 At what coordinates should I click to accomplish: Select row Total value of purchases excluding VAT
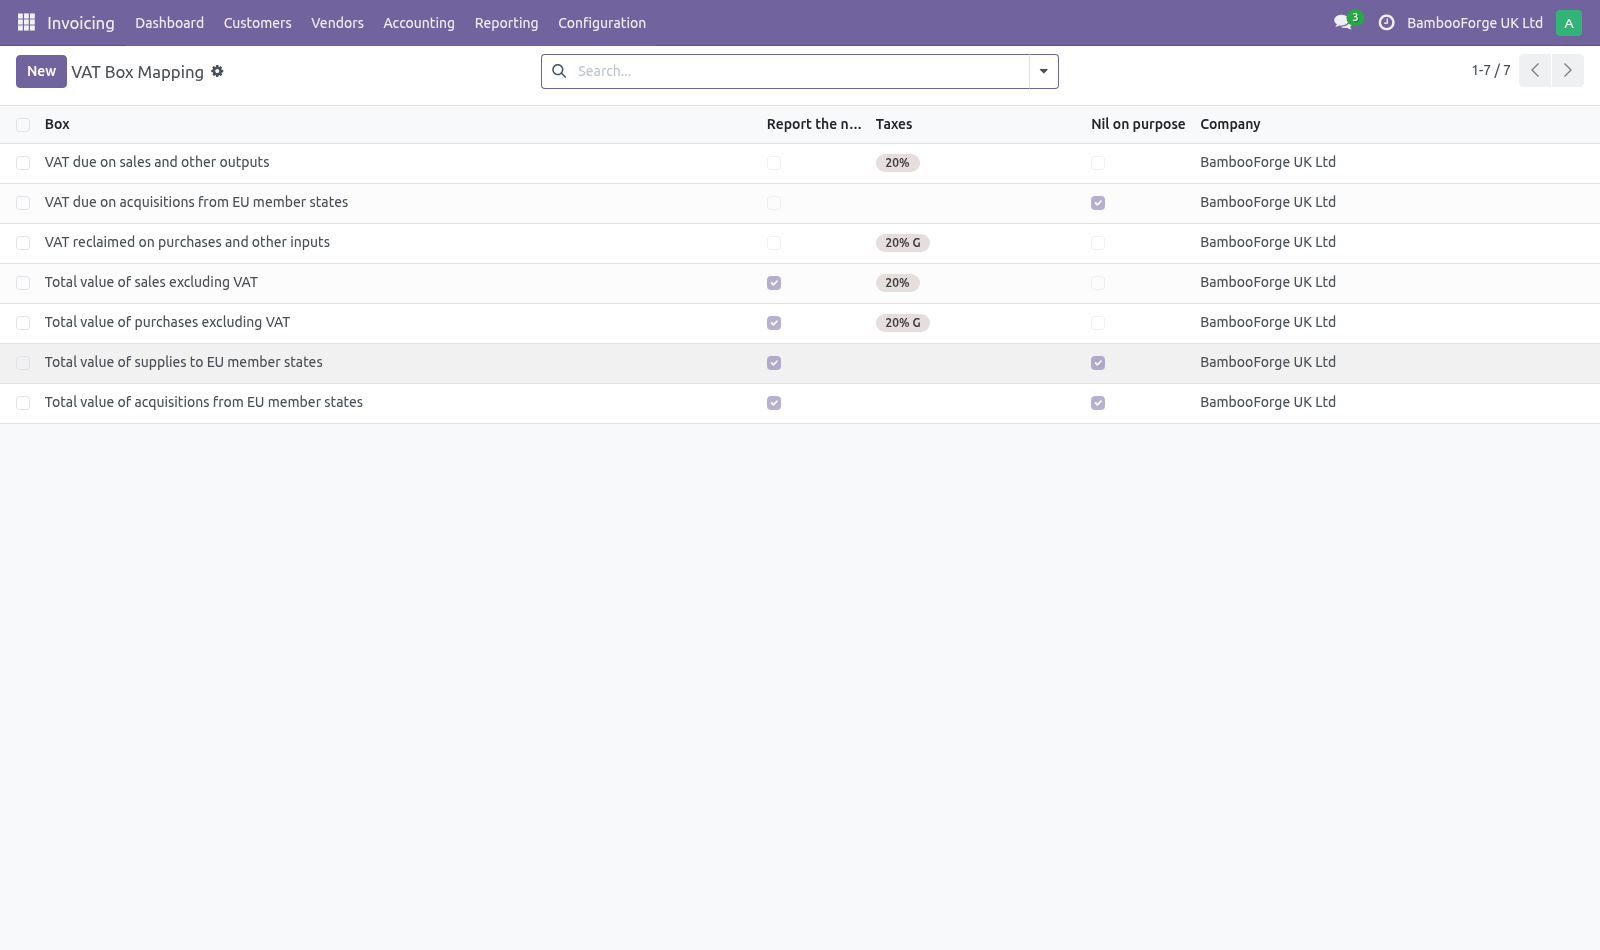tap(23, 323)
